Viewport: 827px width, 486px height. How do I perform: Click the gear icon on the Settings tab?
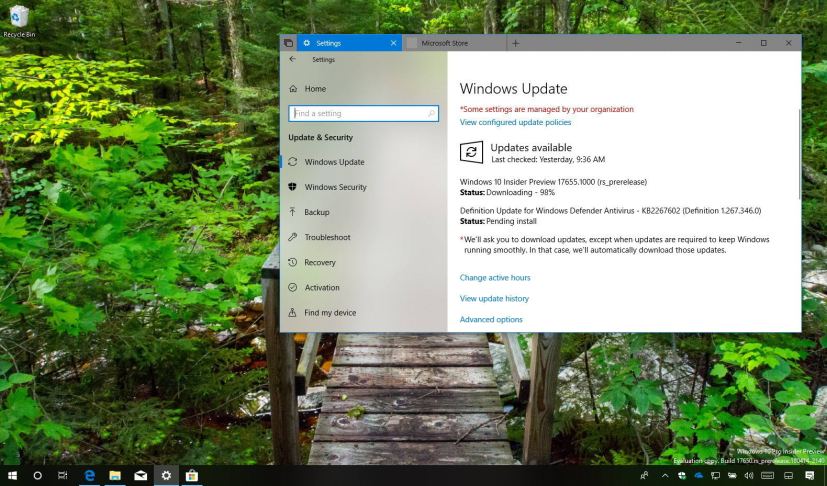click(x=306, y=43)
